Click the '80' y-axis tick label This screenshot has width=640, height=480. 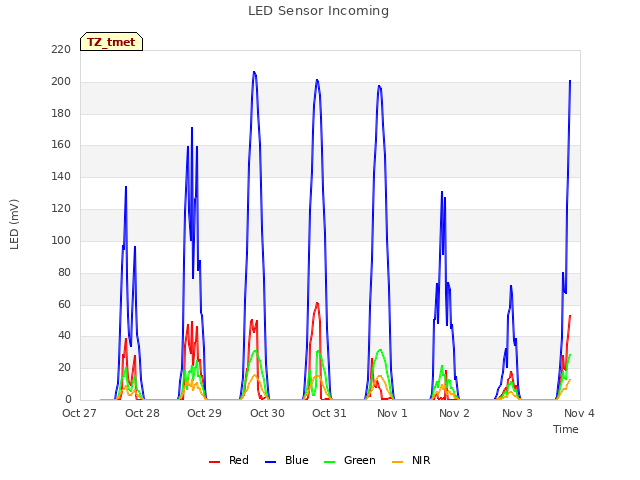coord(64,272)
